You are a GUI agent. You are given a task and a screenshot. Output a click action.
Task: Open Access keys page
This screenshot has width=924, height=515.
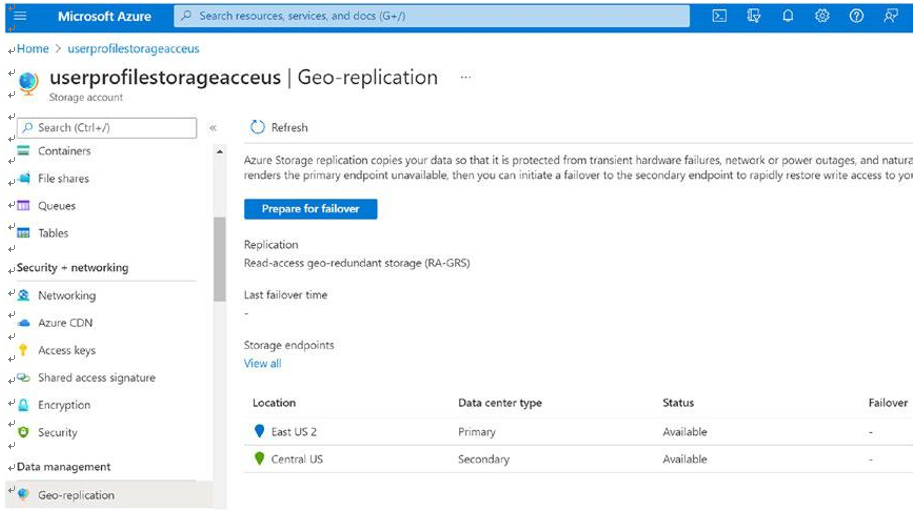click(67, 350)
